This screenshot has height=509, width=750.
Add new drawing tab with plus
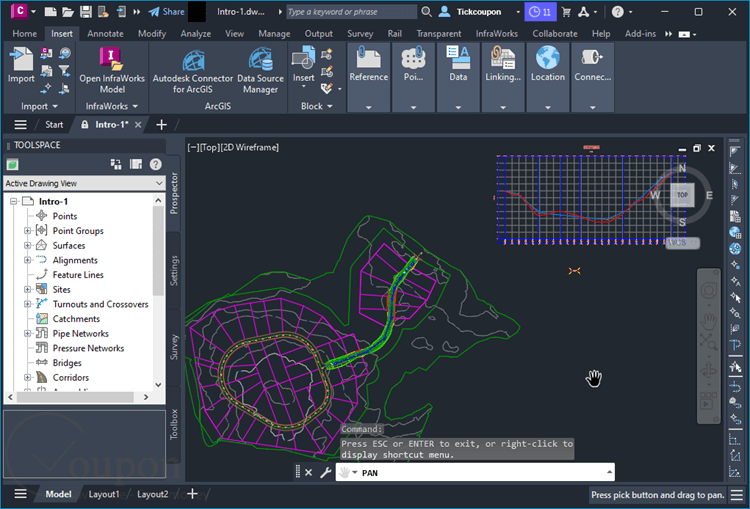point(162,125)
